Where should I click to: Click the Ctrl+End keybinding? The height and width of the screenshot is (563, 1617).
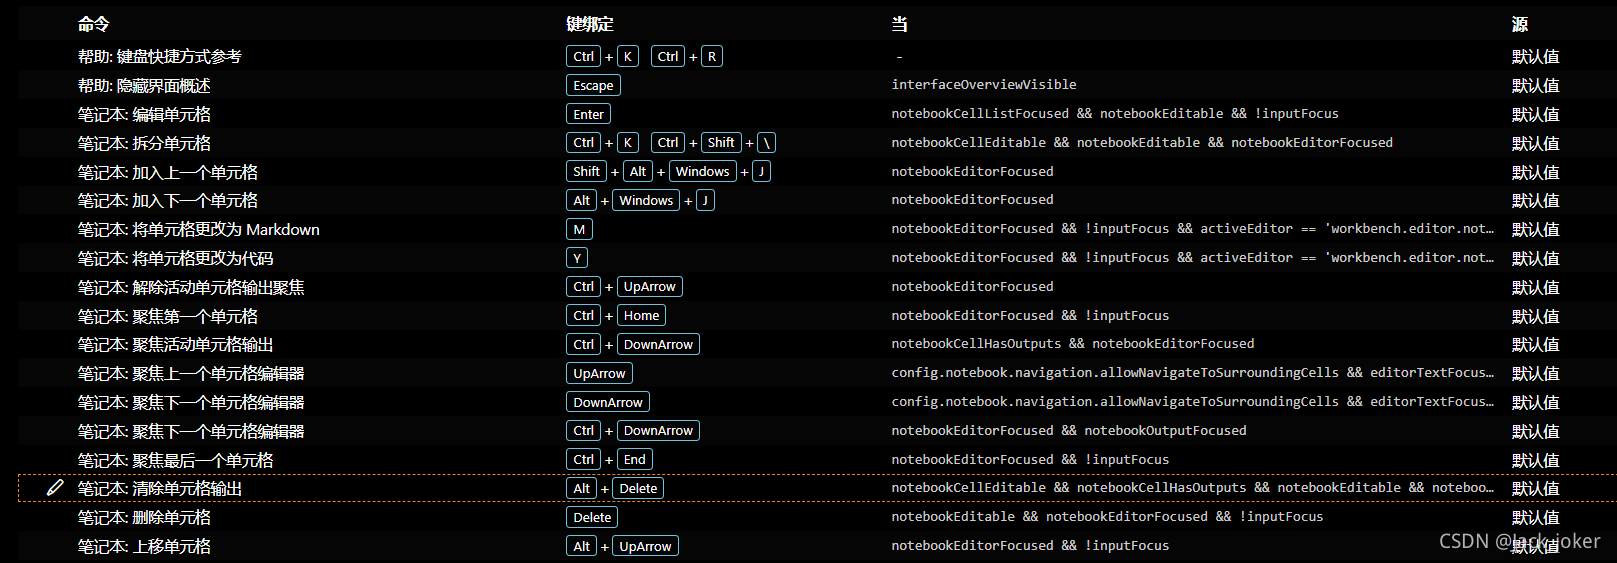(609, 460)
